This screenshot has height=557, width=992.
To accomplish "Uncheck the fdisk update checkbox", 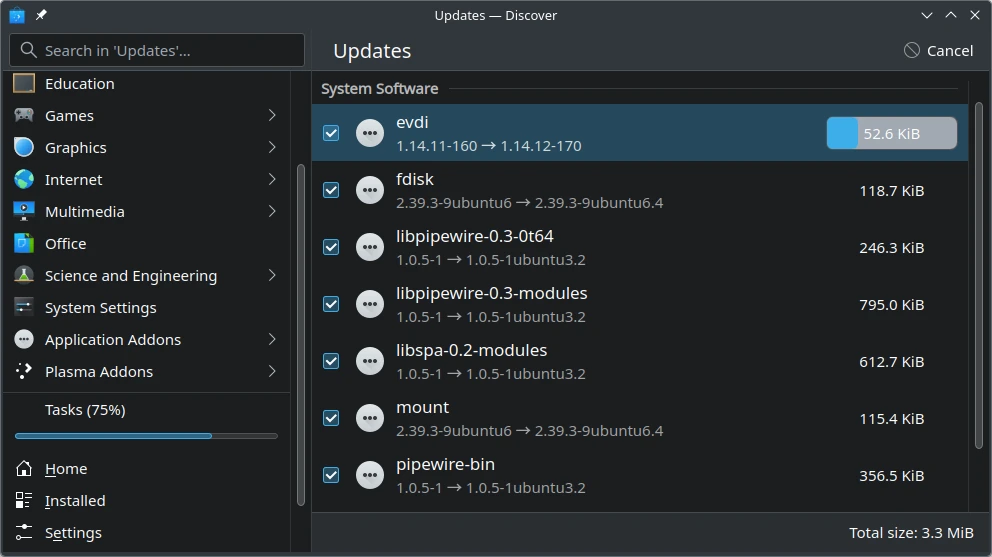I will point(331,190).
